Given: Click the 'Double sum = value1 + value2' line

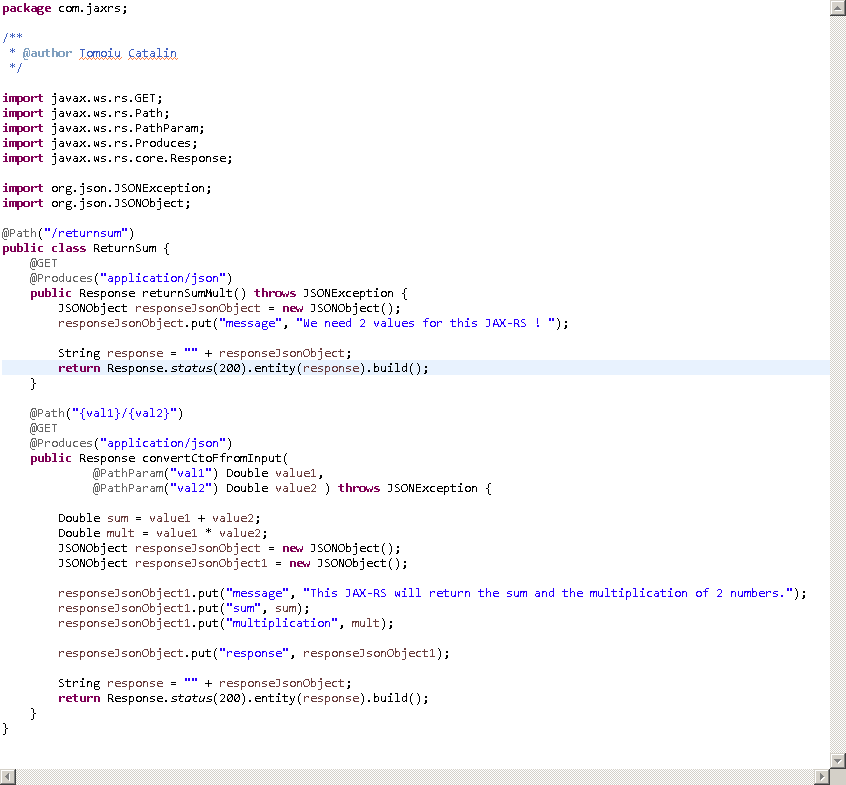Looking at the screenshot, I should tap(159, 518).
